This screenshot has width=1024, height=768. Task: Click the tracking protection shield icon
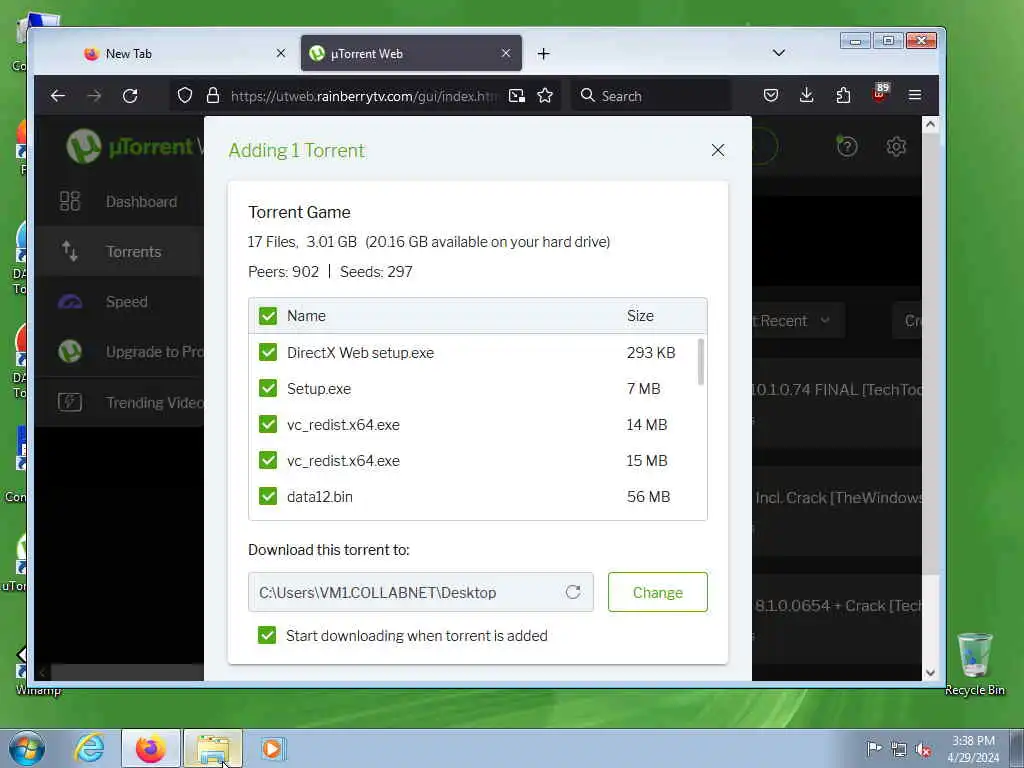(185, 96)
